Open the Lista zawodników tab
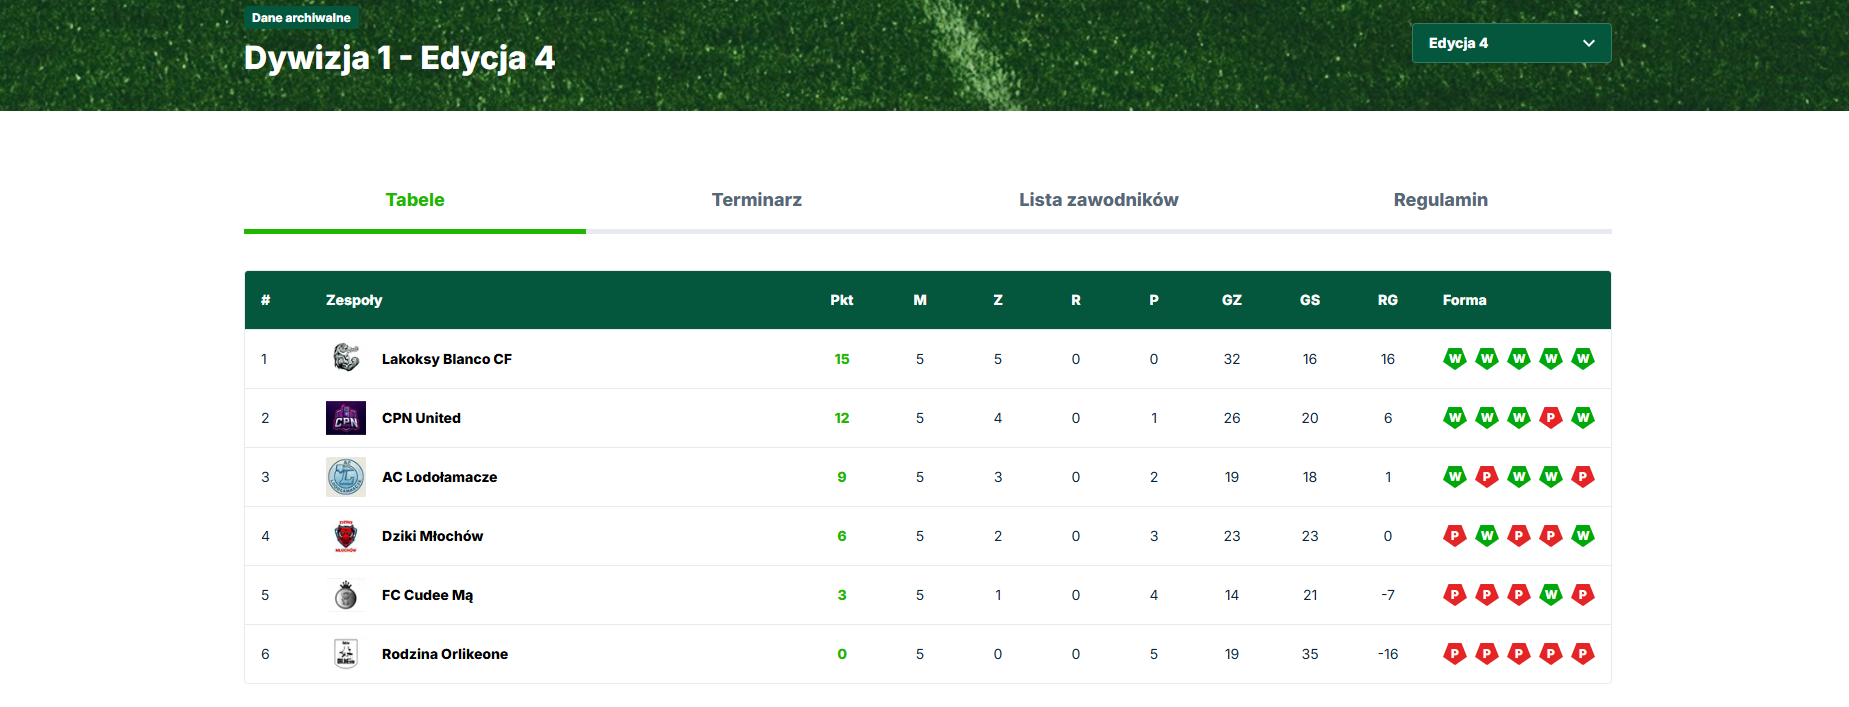 [x=1098, y=200]
